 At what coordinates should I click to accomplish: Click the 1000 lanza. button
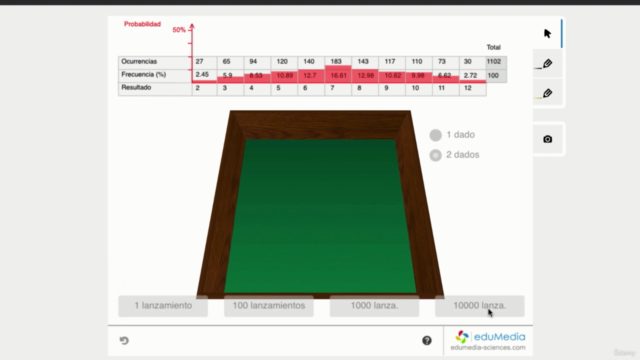click(374, 306)
